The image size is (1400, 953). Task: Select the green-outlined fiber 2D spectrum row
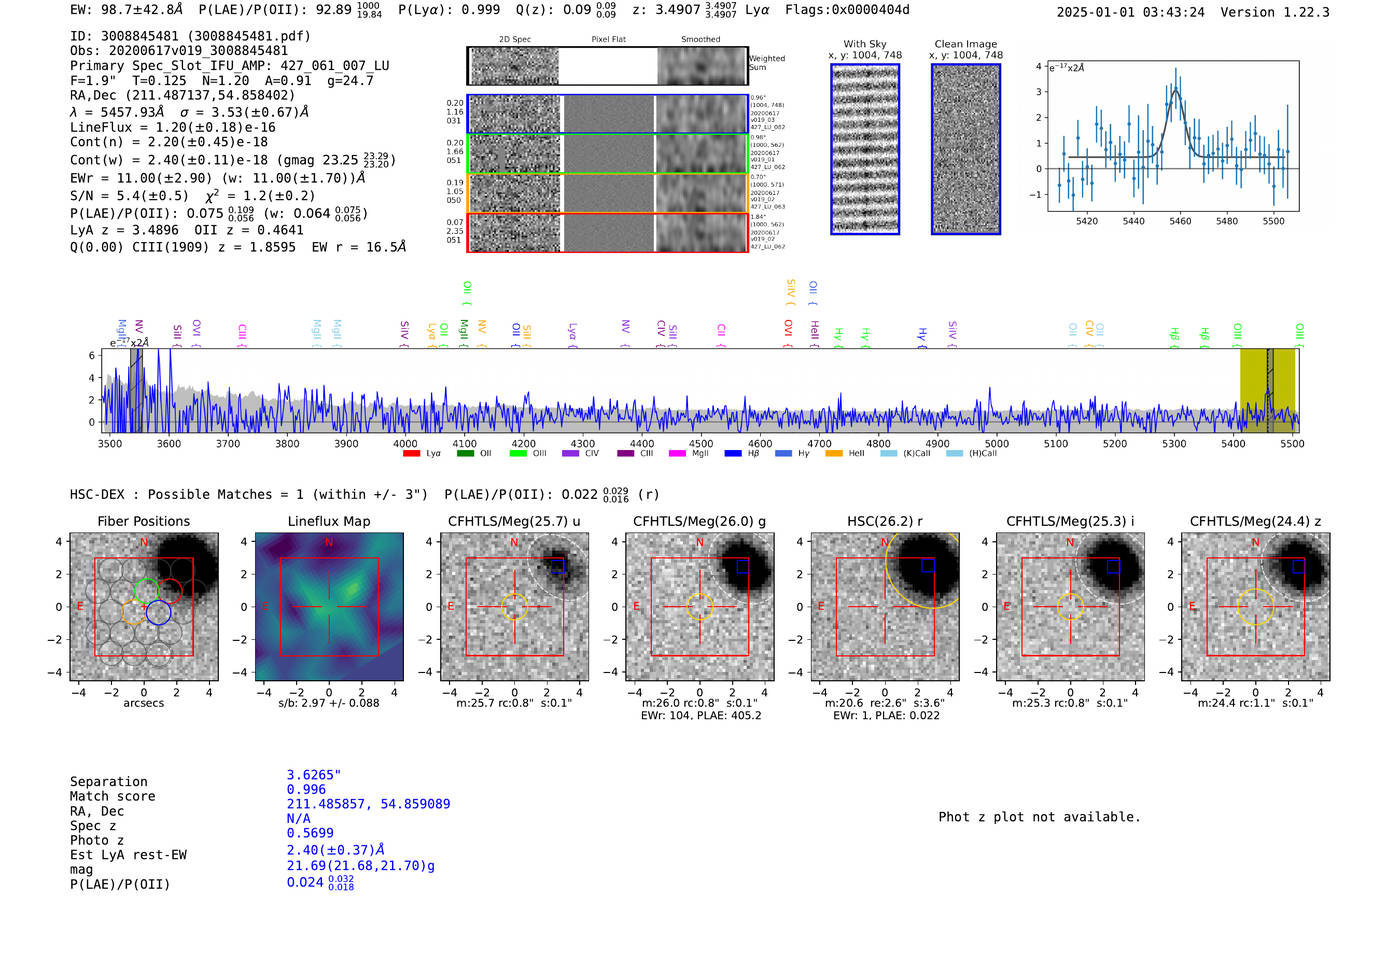[607, 153]
